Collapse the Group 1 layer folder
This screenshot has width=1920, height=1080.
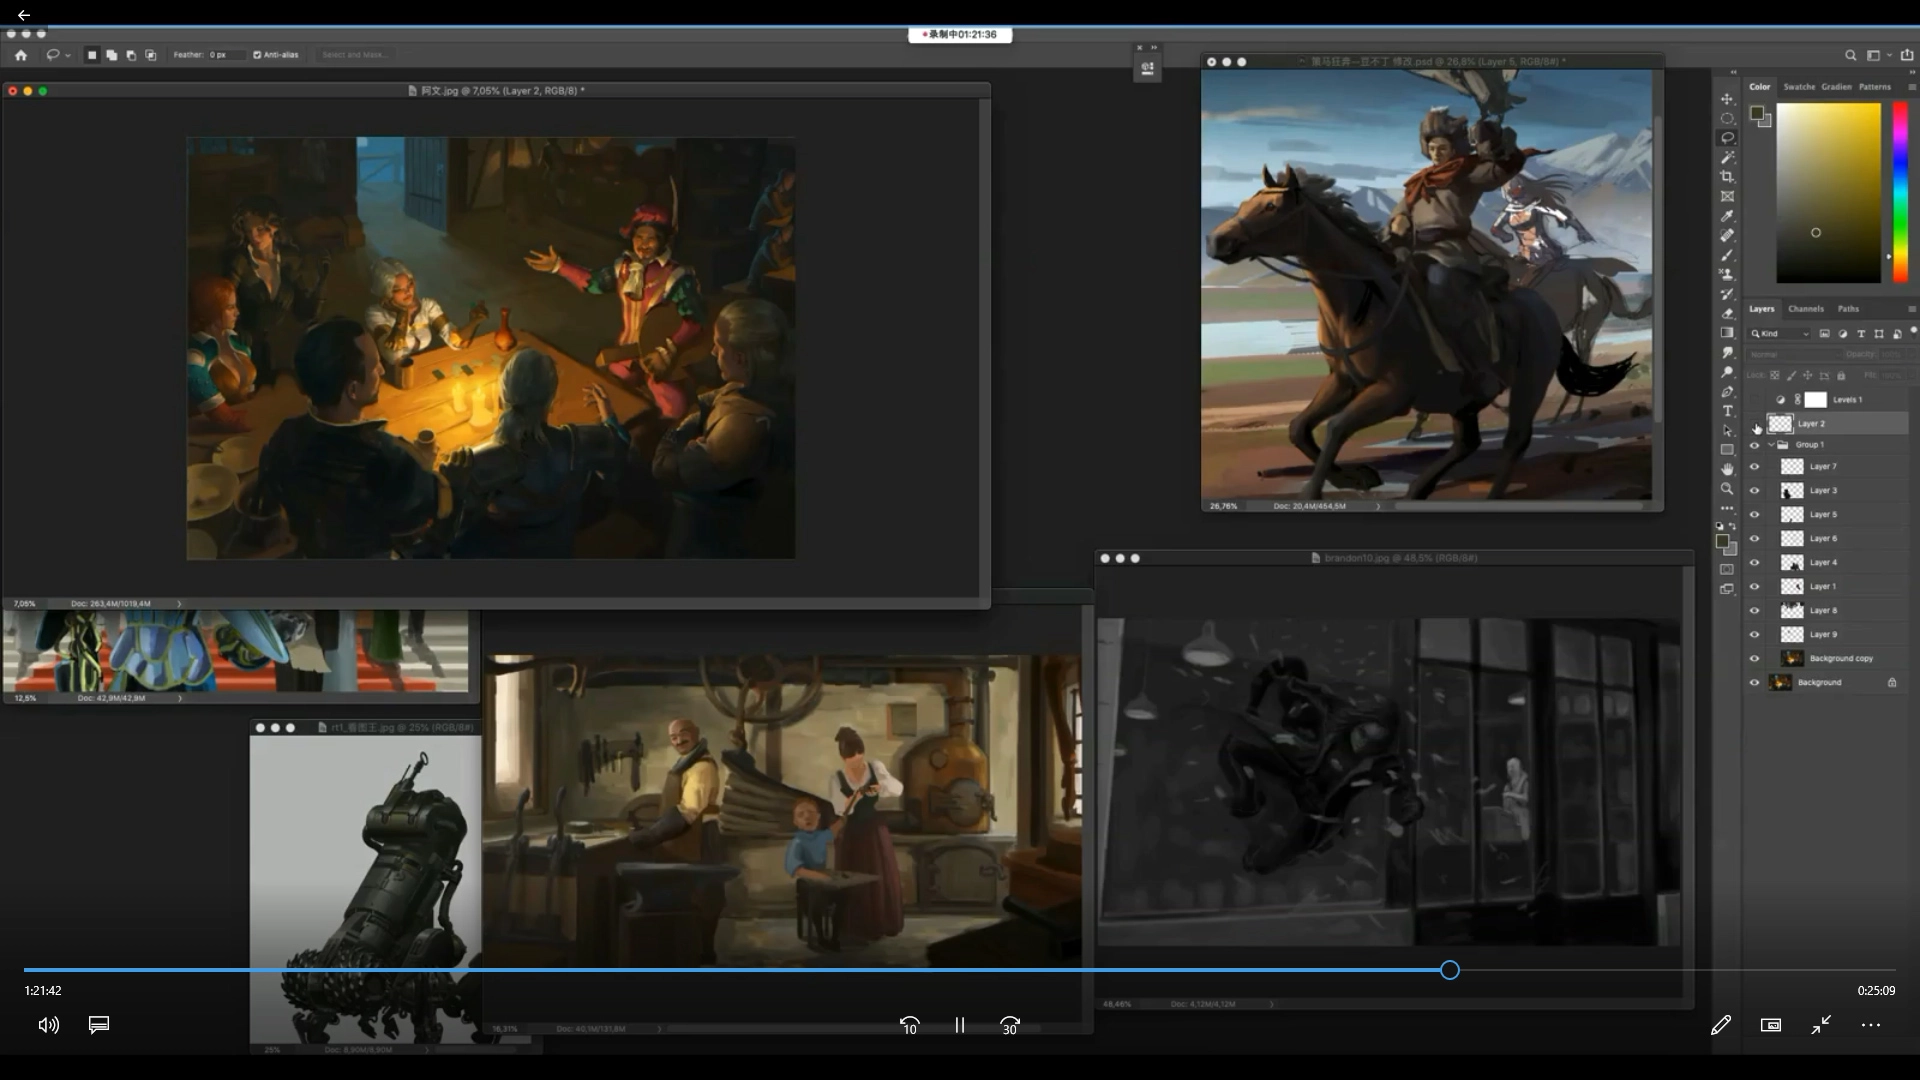(x=1771, y=445)
